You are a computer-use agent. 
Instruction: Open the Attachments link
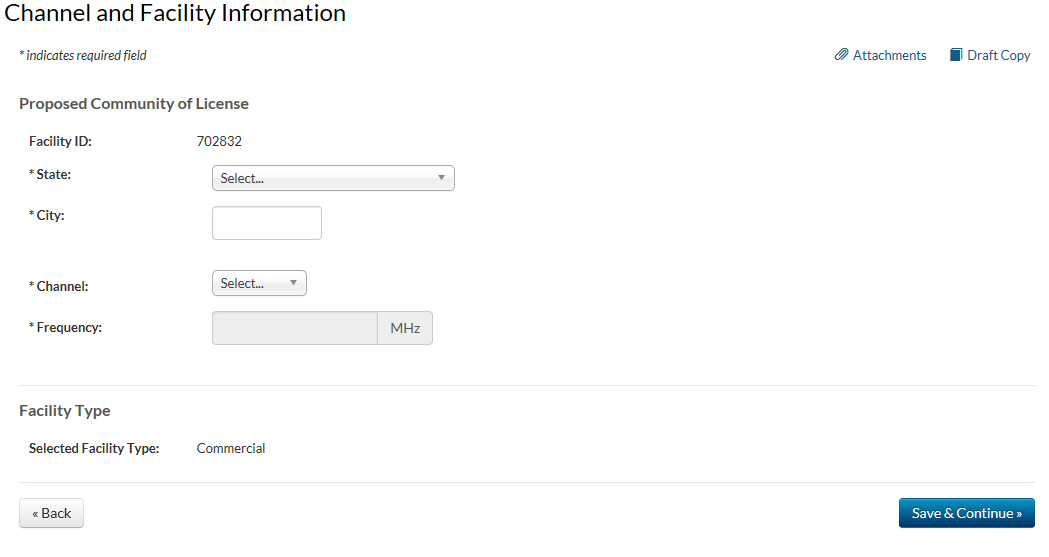(889, 56)
